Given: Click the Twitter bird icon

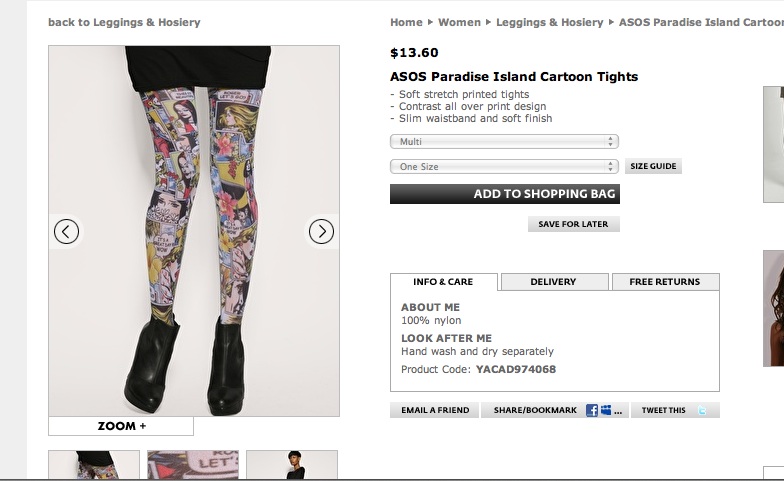Looking at the screenshot, I should (703, 410).
